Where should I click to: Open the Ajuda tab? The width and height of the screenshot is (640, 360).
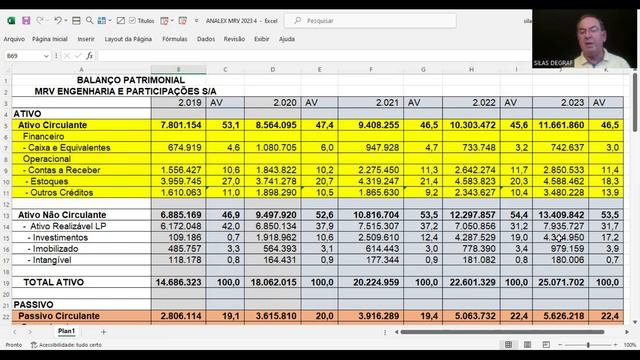(x=287, y=39)
